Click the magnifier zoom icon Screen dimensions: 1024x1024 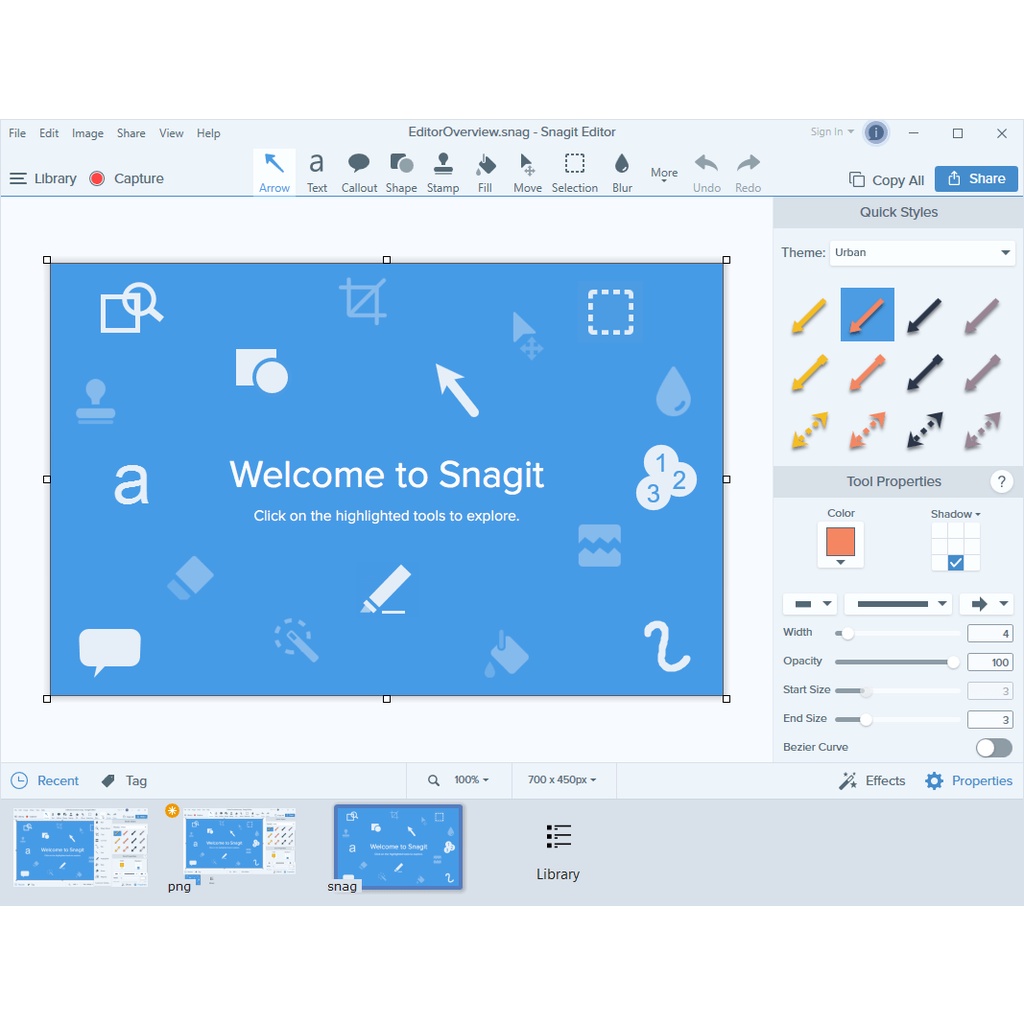pyautogui.click(x=434, y=780)
